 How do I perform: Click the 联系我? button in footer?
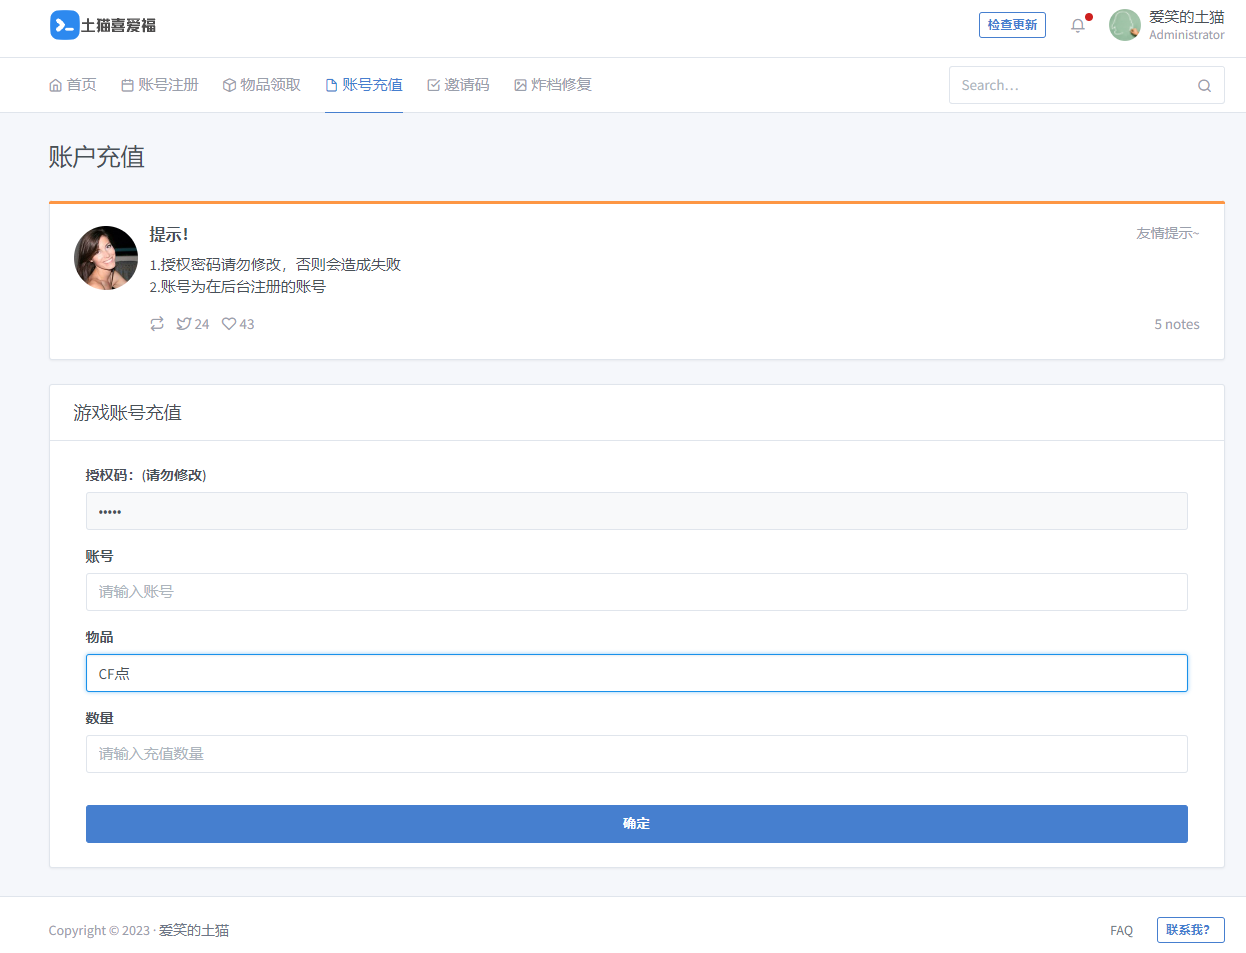pyautogui.click(x=1190, y=930)
